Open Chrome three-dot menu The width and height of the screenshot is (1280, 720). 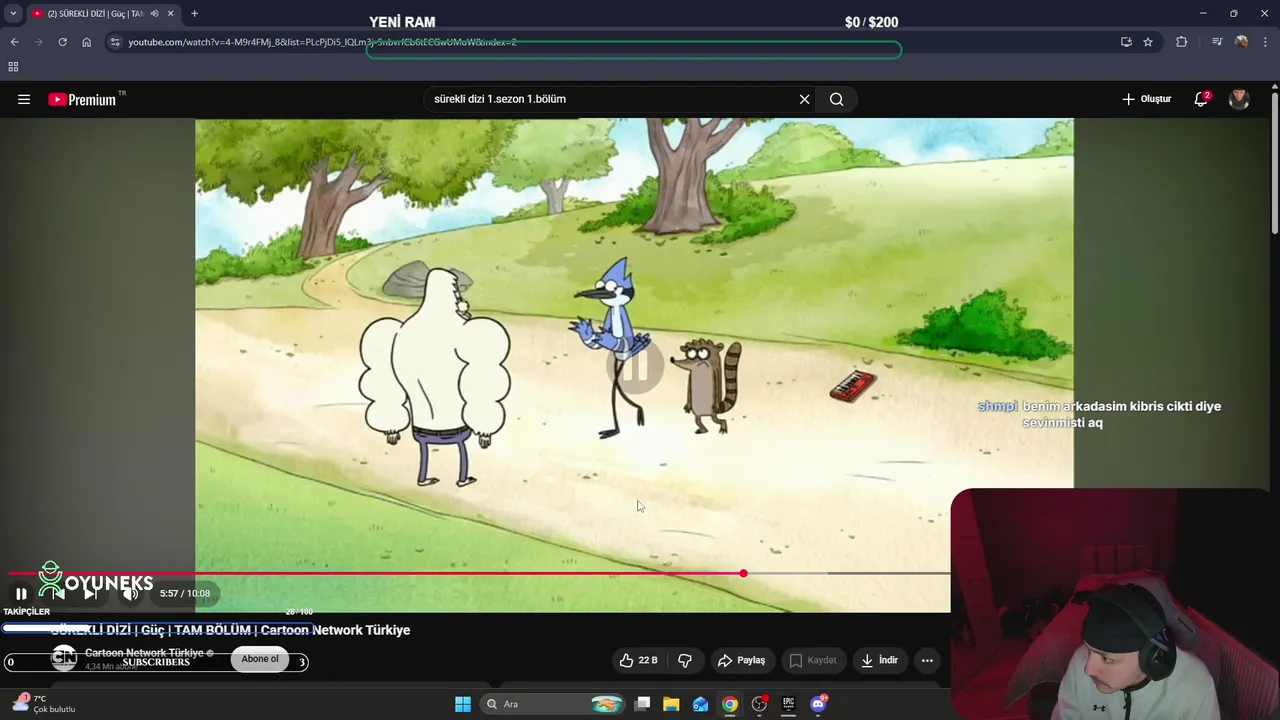coord(1266,42)
